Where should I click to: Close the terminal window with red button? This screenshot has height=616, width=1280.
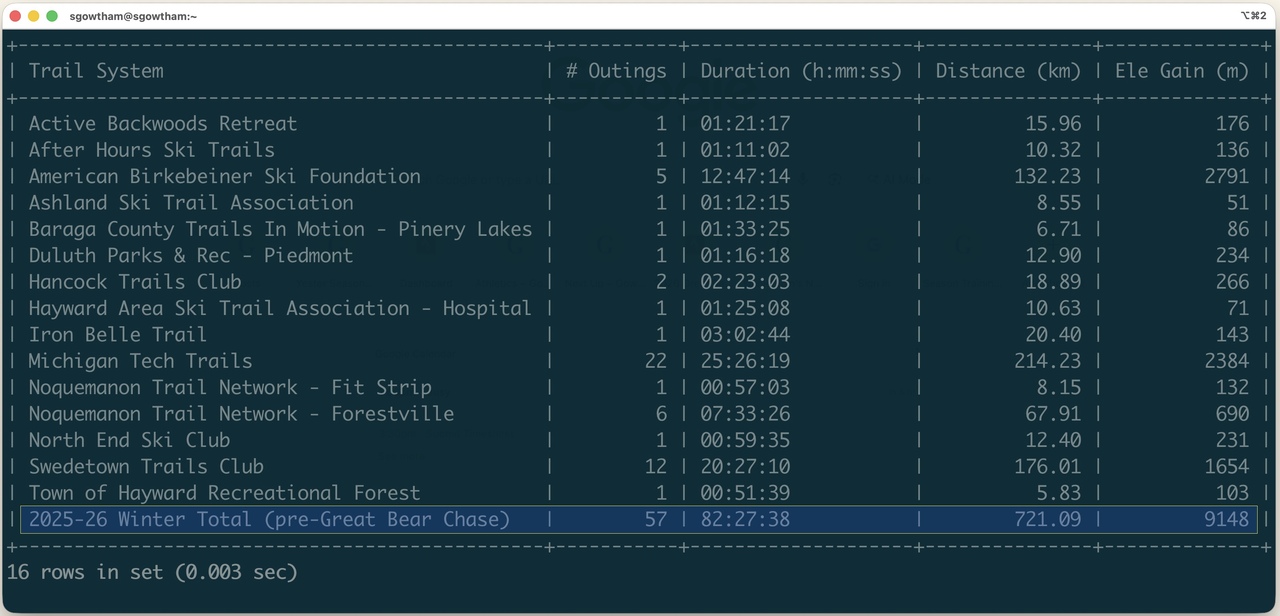pos(15,16)
